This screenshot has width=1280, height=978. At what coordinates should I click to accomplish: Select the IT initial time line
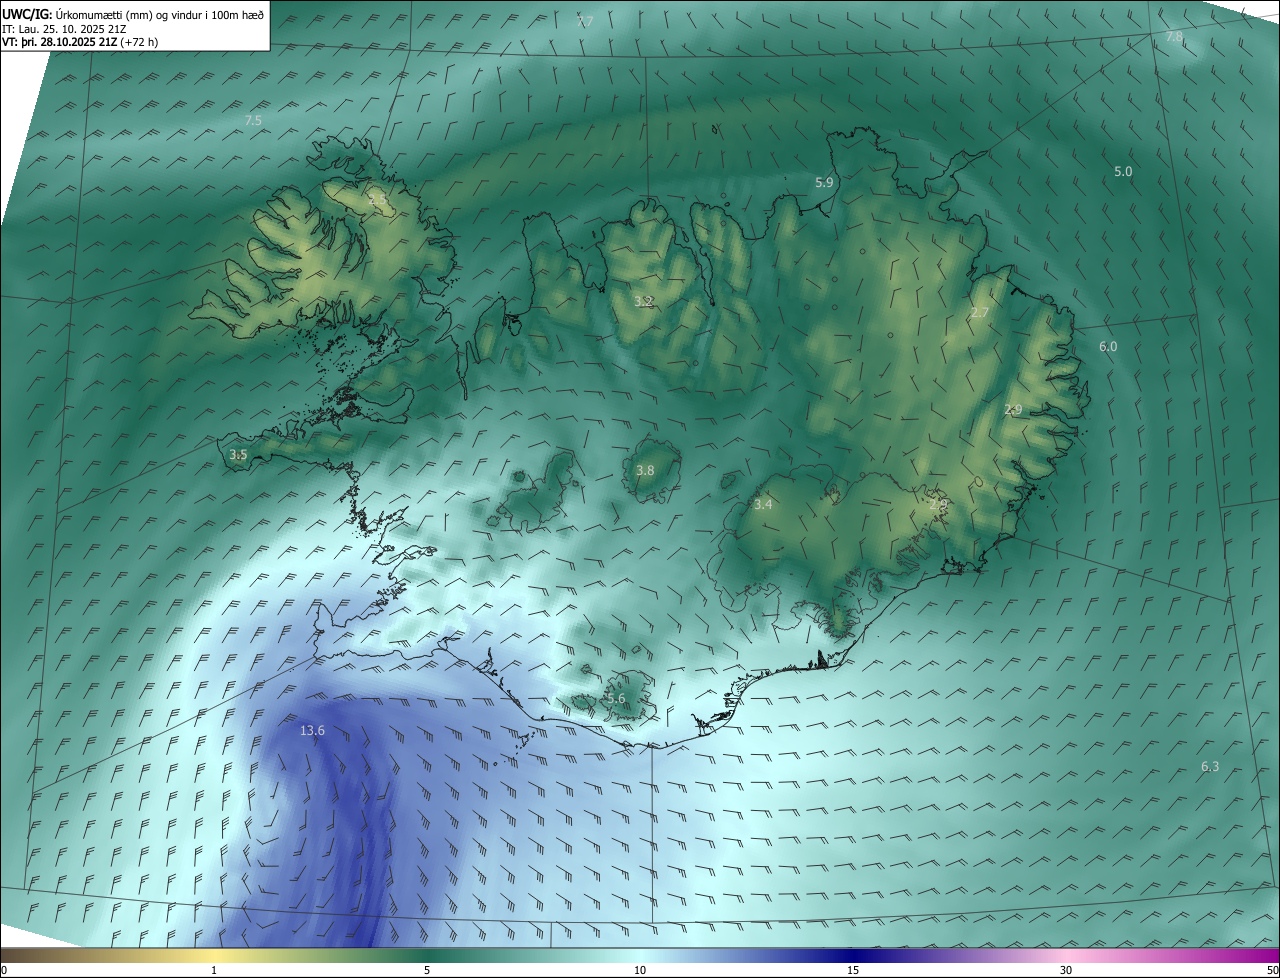(65, 29)
